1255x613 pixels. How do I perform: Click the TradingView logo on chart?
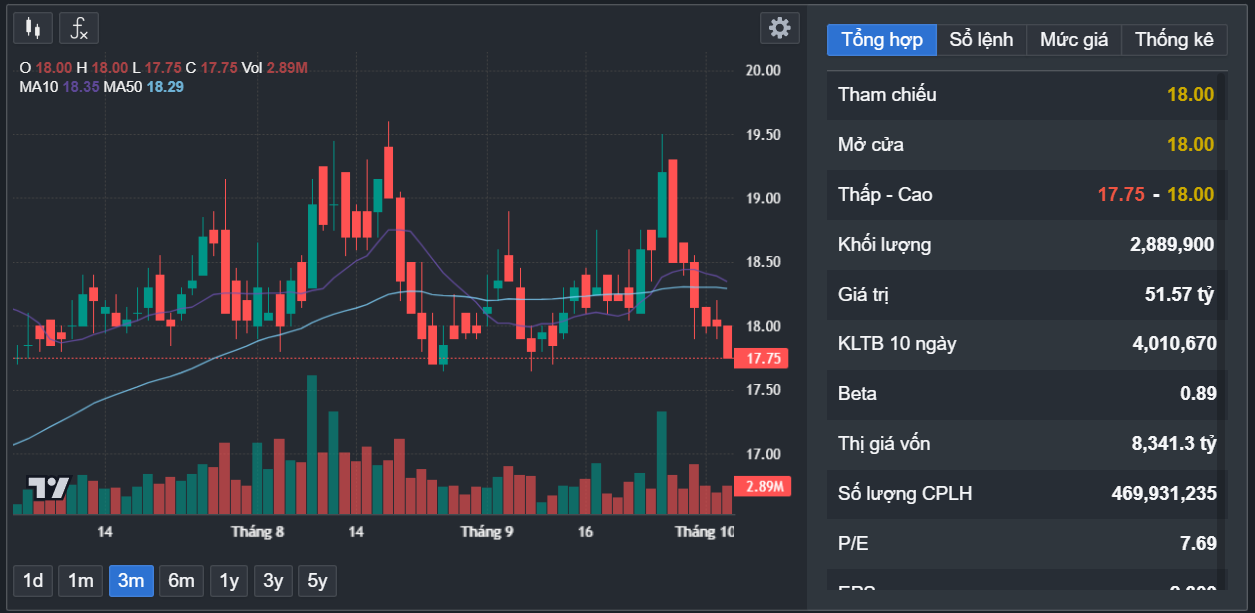click(47, 488)
